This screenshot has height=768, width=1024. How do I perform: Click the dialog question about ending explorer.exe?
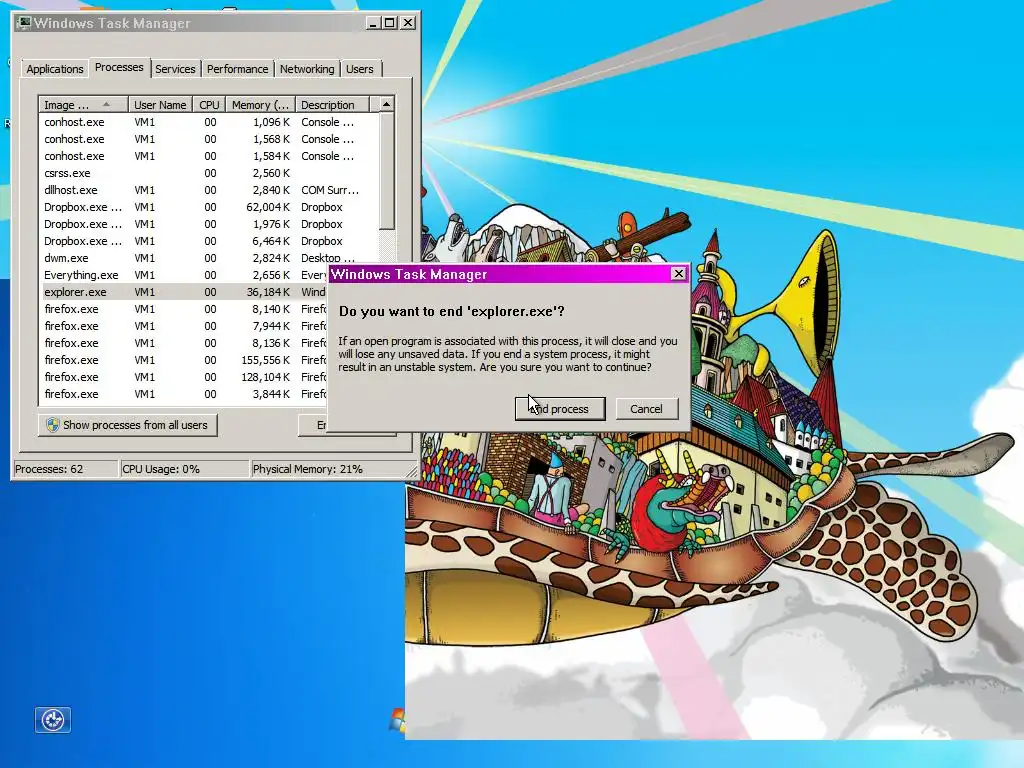(452, 312)
